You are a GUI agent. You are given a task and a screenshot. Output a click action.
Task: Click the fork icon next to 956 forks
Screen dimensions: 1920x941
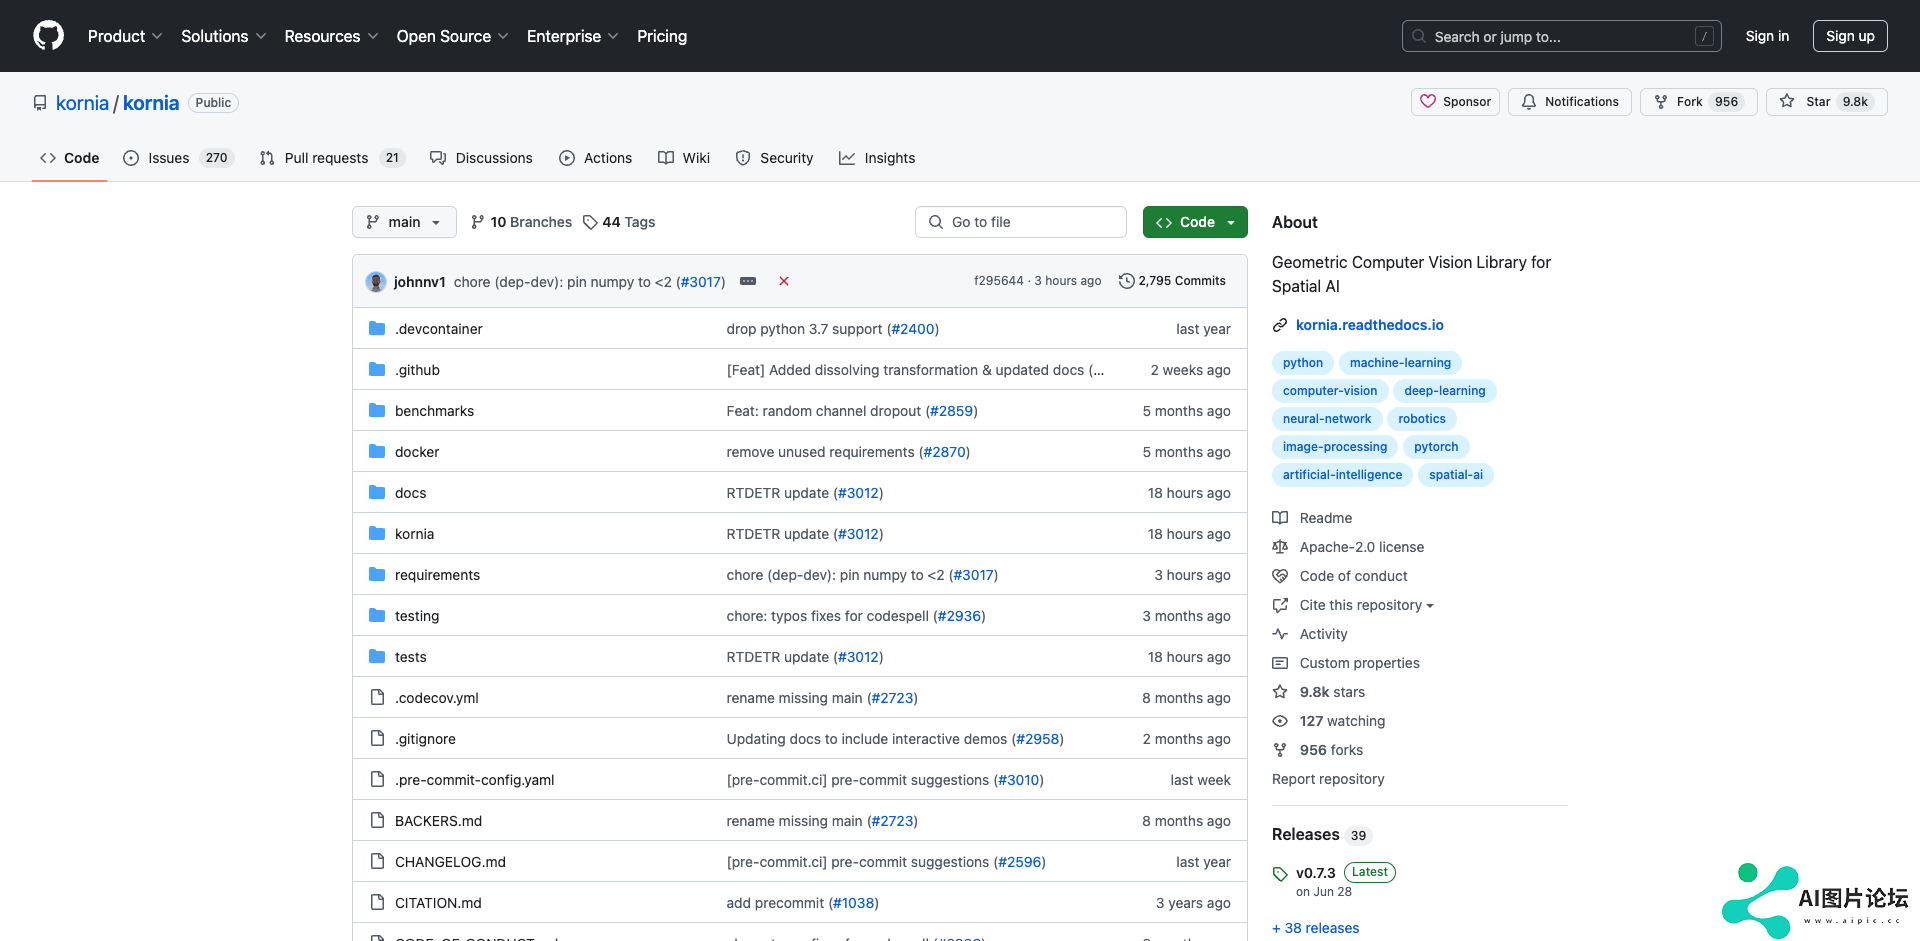1280,749
